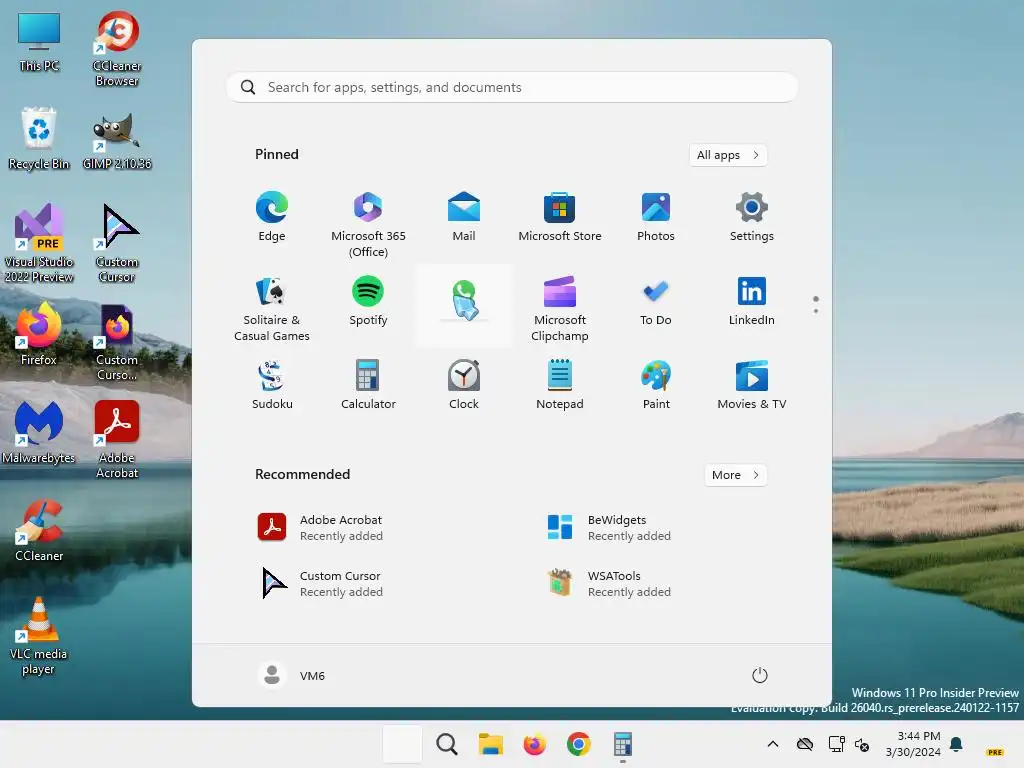Click muted volume tray icon

(x=861, y=744)
